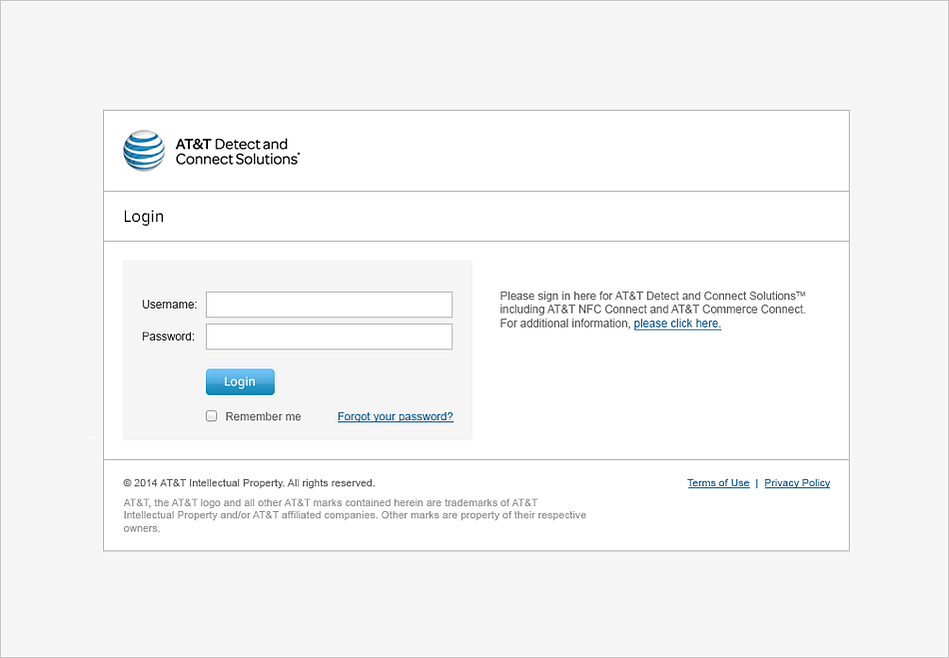This screenshot has height=658, width=949.
Task: Click the AT&T Detect and Connect Solutions title
Action: (237, 151)
